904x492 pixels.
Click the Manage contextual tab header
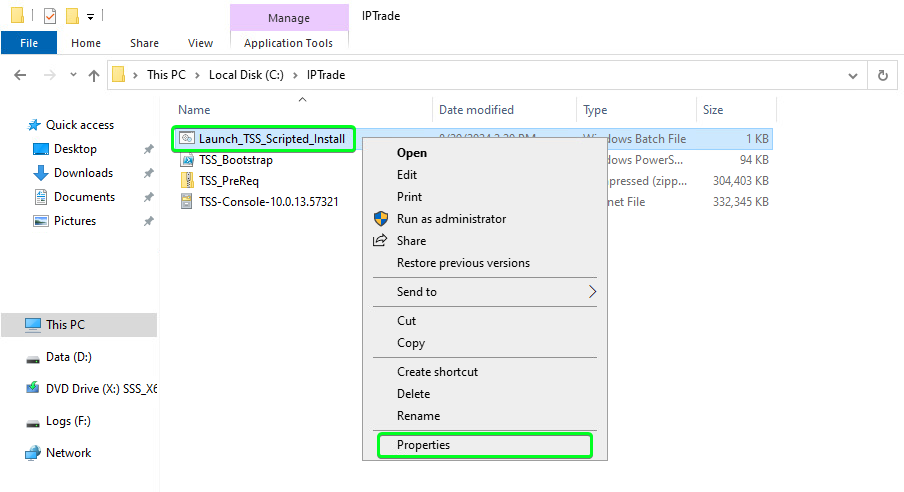tap(289, 18)
